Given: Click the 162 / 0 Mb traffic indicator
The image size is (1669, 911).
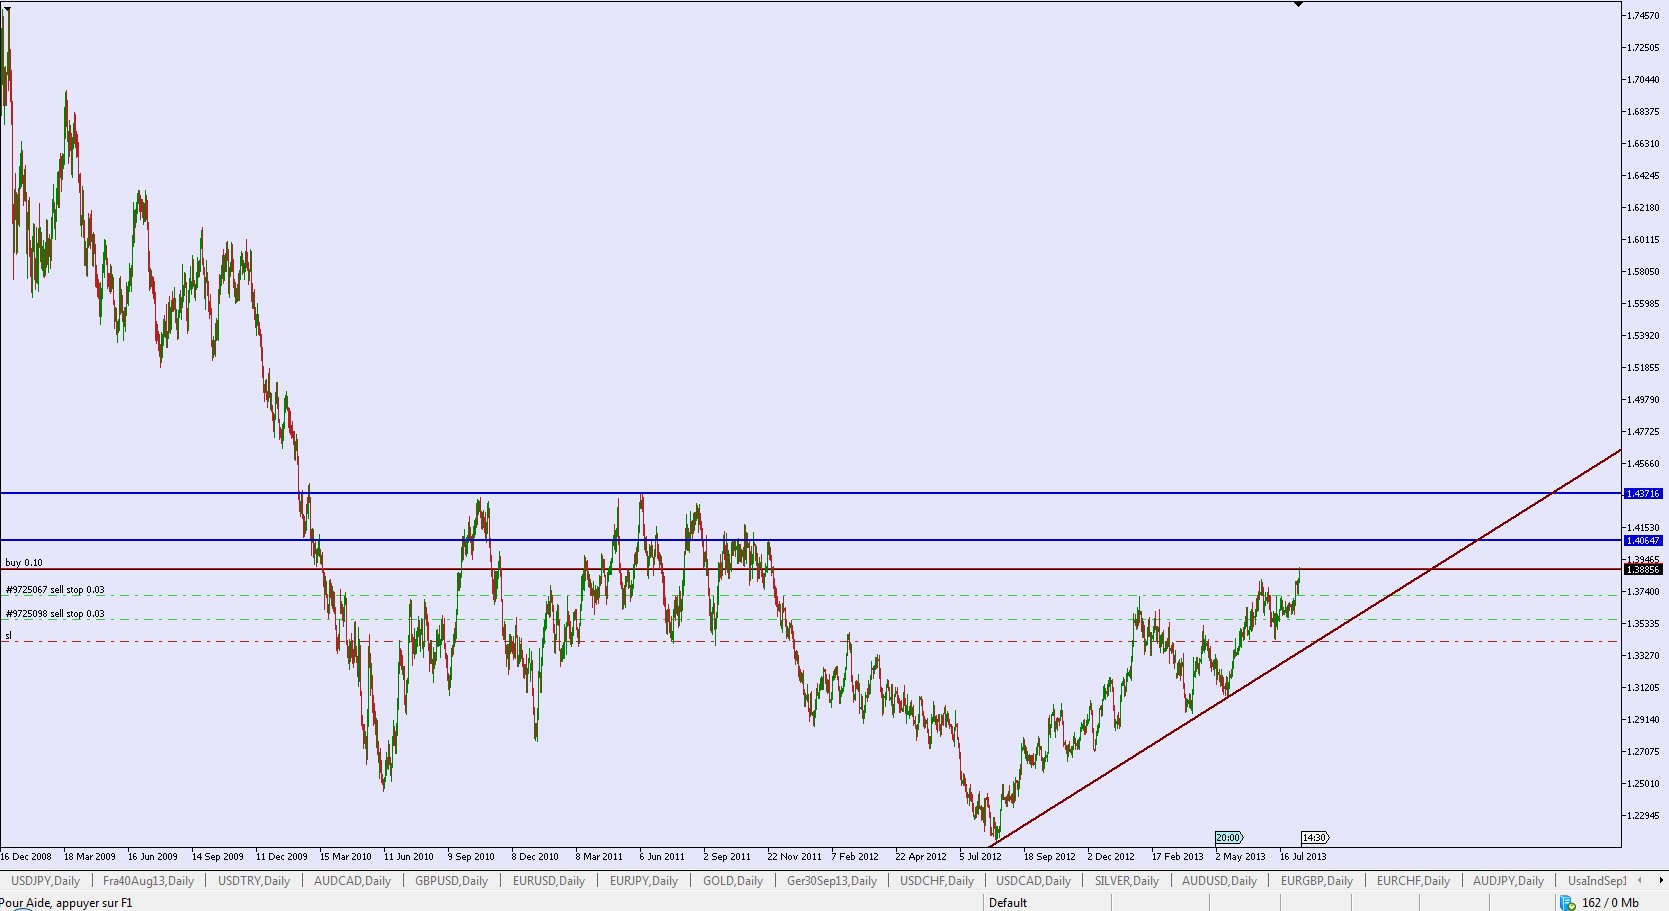Looking at the screenshot, I should (1610, 903).
